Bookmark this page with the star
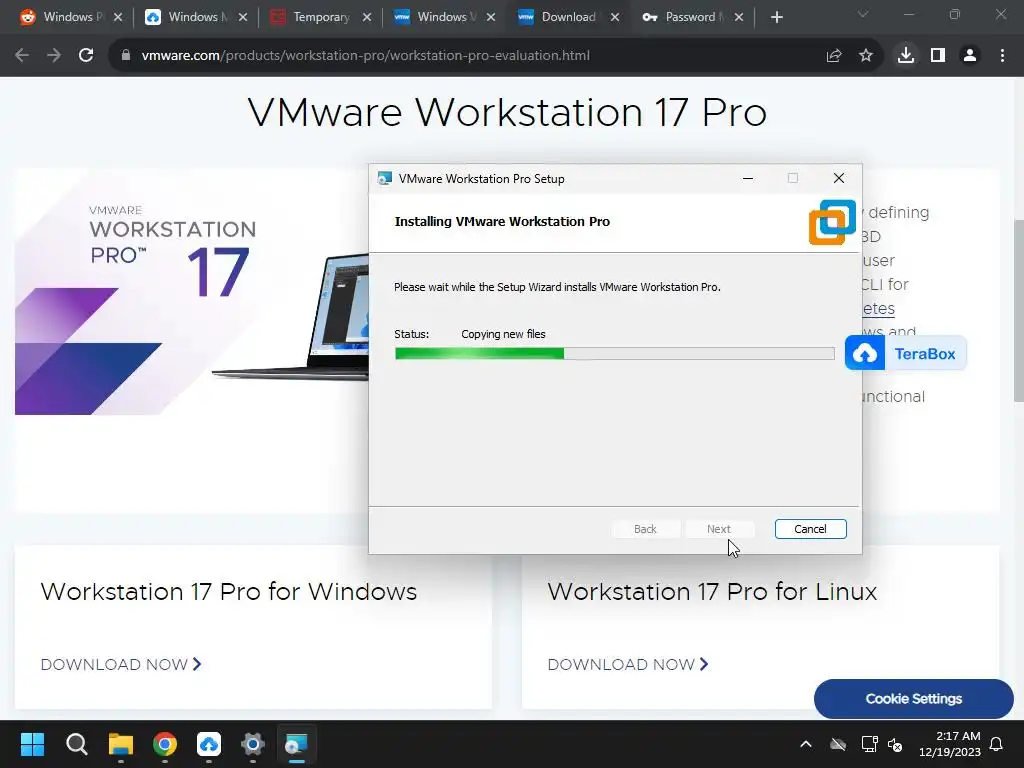Screen dimensions: 1024x768 click(866, 56)
